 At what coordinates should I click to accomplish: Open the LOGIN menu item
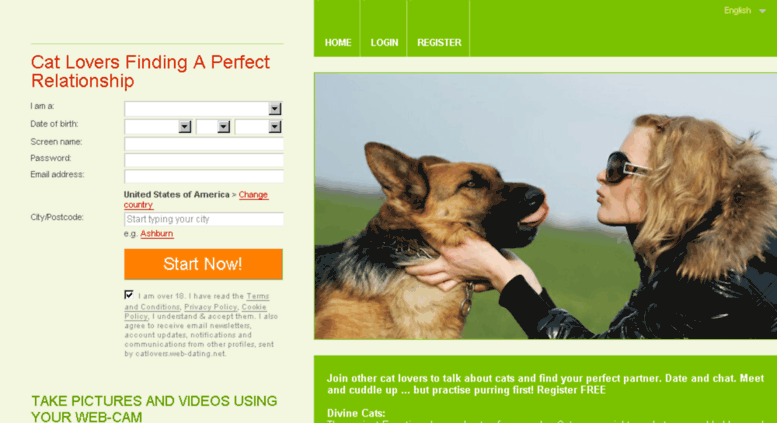pyautogui.click(x=385, y=43)
